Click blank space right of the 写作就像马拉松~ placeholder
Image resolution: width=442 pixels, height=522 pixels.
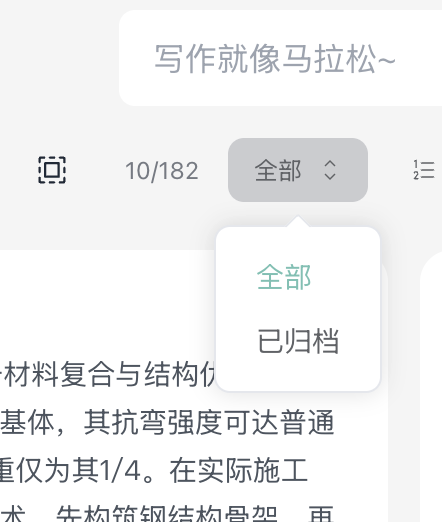[418, 58]
